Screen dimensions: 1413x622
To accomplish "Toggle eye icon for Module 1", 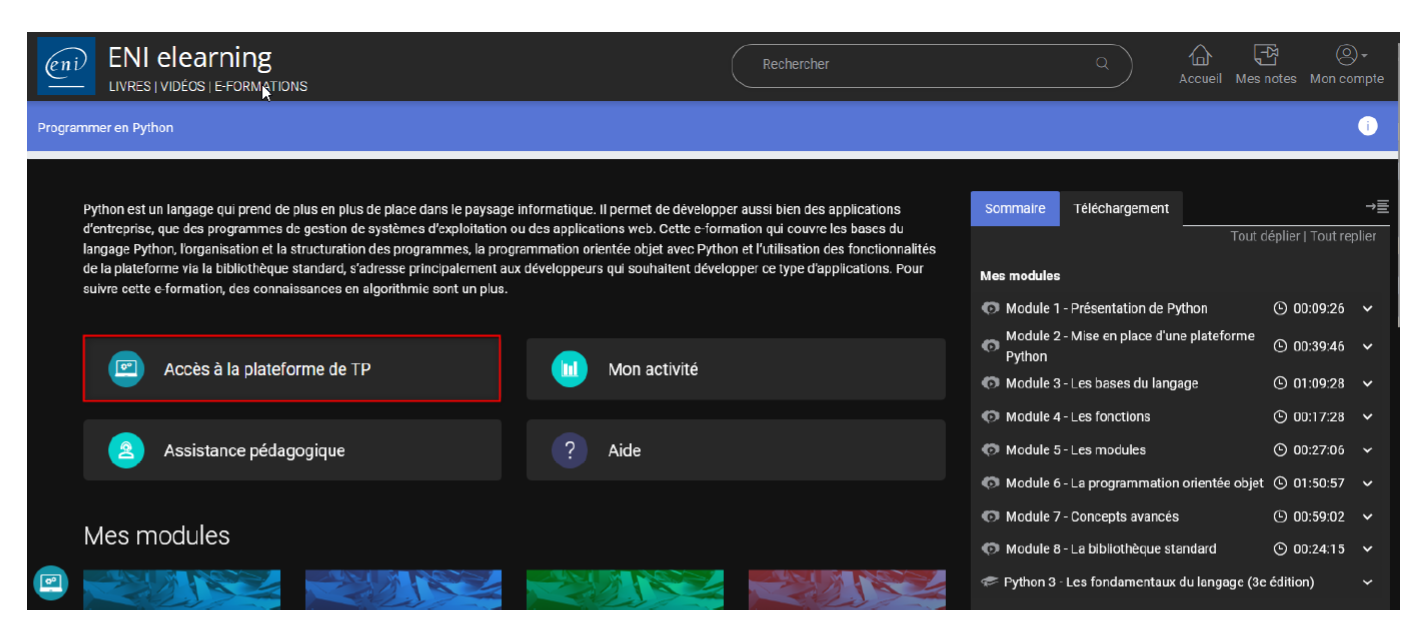I will click(990, 308).
